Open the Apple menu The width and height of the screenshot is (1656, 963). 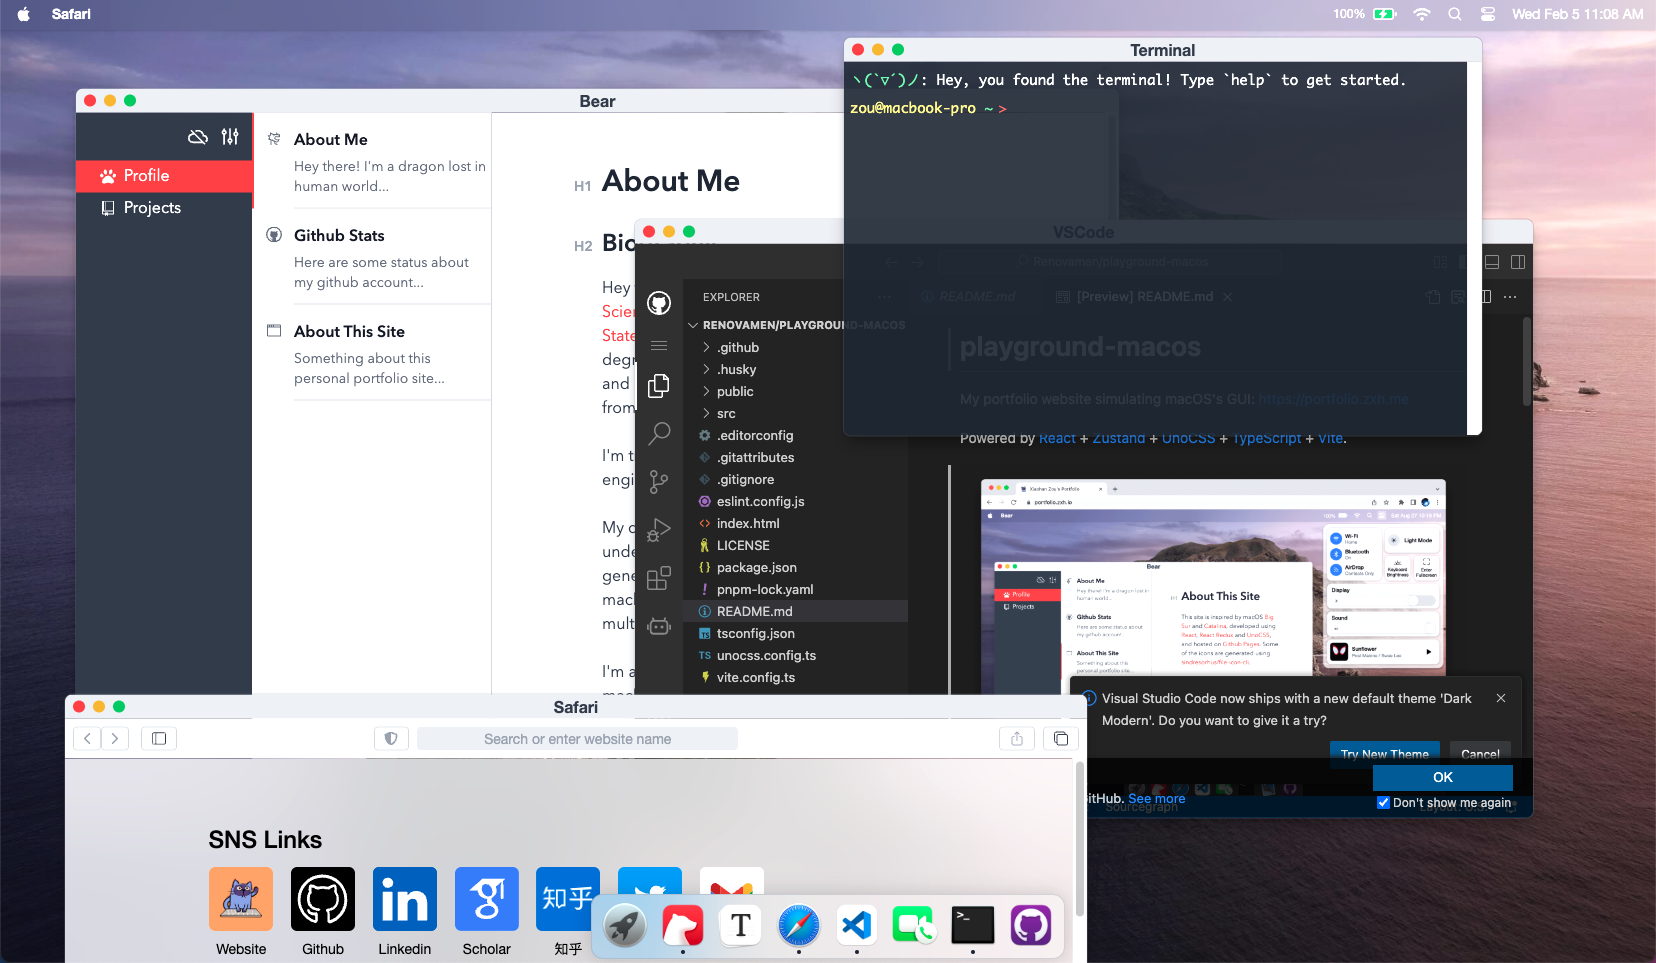click(x=23, y=14)
